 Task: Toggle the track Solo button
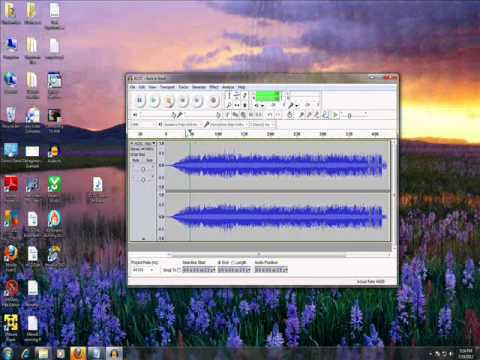coord(149,160)
